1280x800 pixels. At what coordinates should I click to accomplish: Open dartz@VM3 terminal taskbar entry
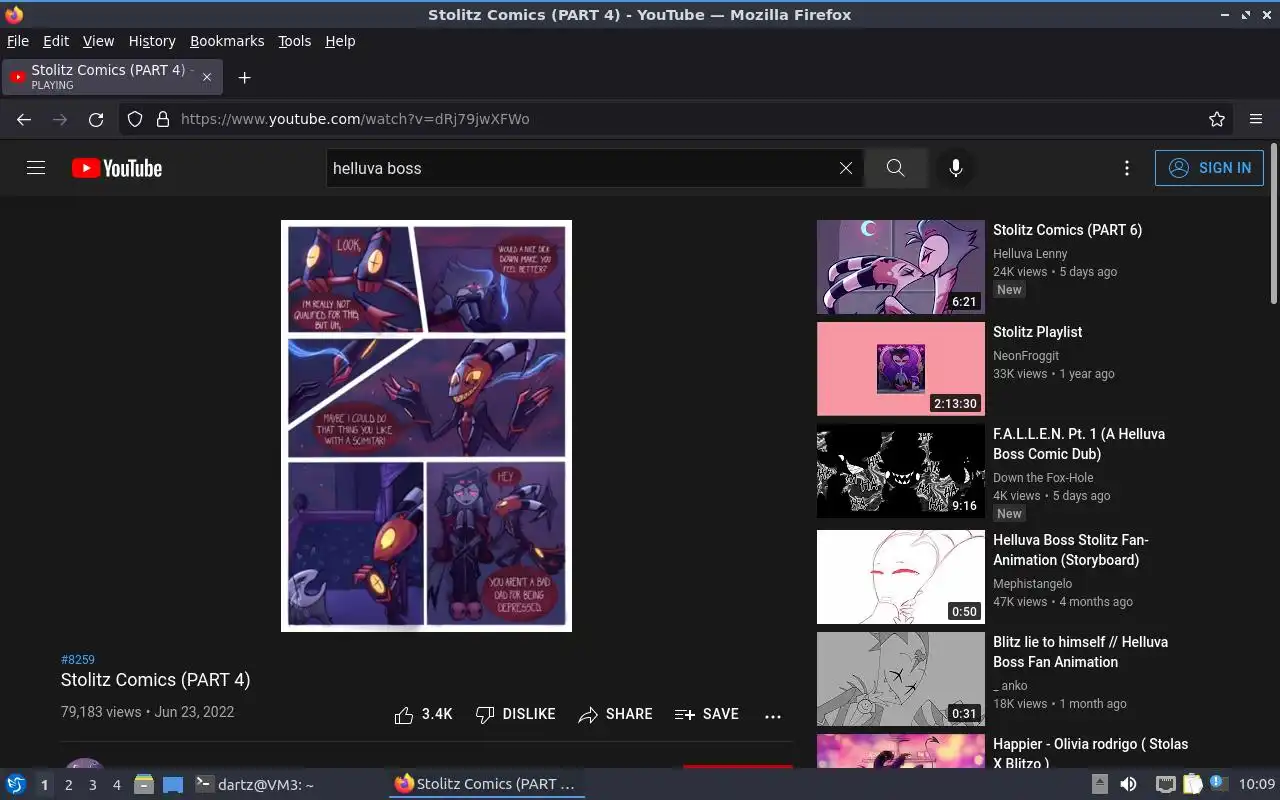coord(255,785)
